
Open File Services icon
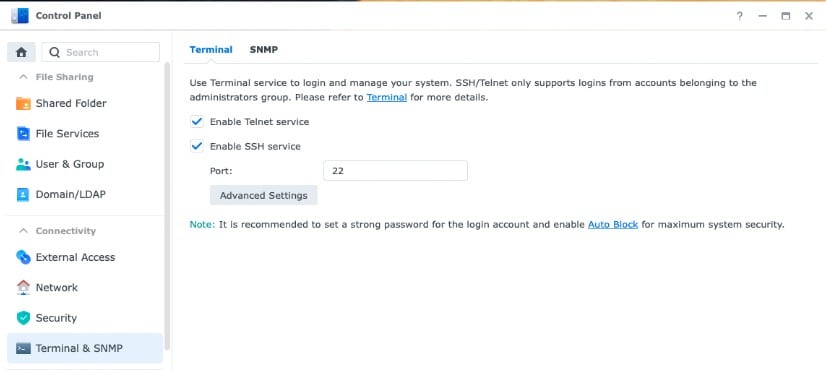point(23,134)
